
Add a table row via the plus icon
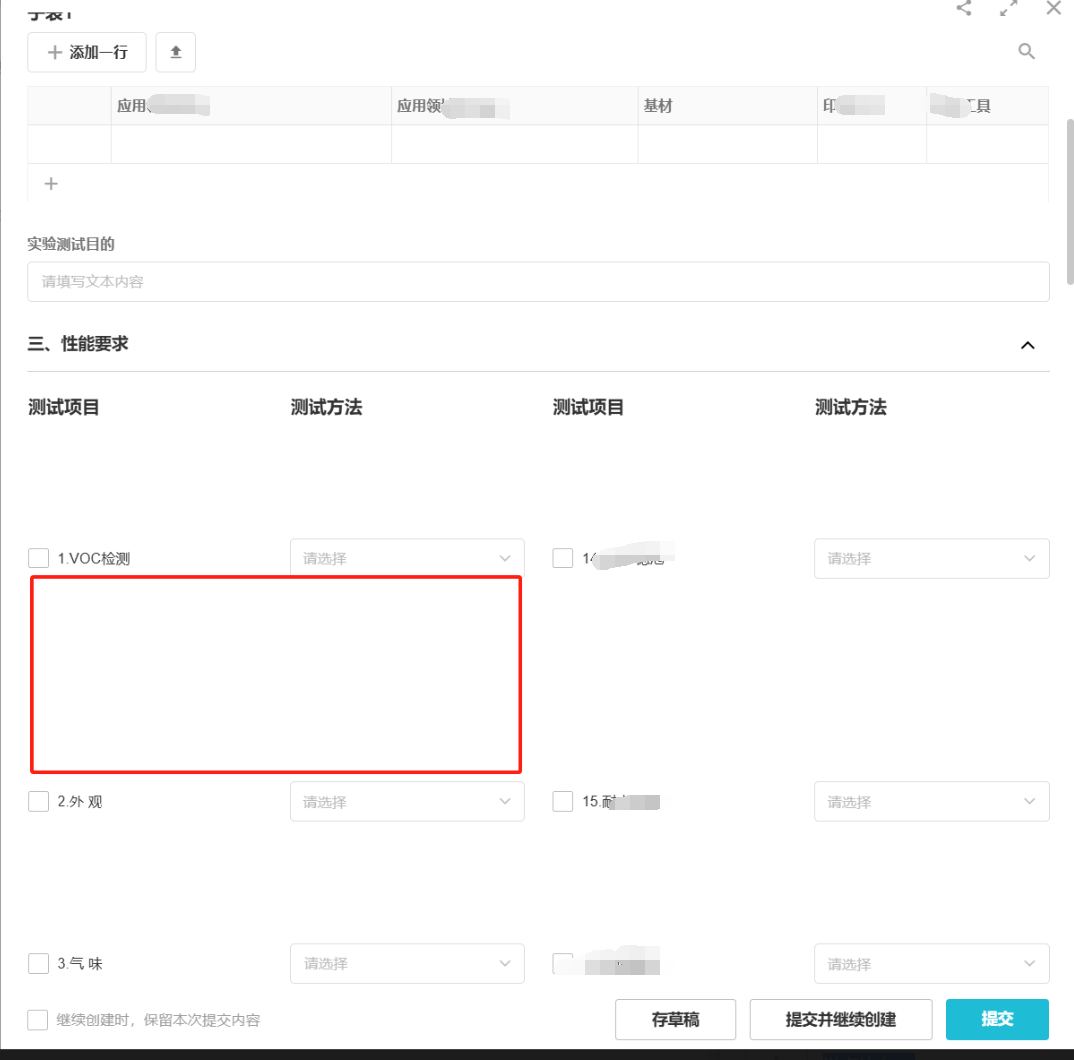51,184
